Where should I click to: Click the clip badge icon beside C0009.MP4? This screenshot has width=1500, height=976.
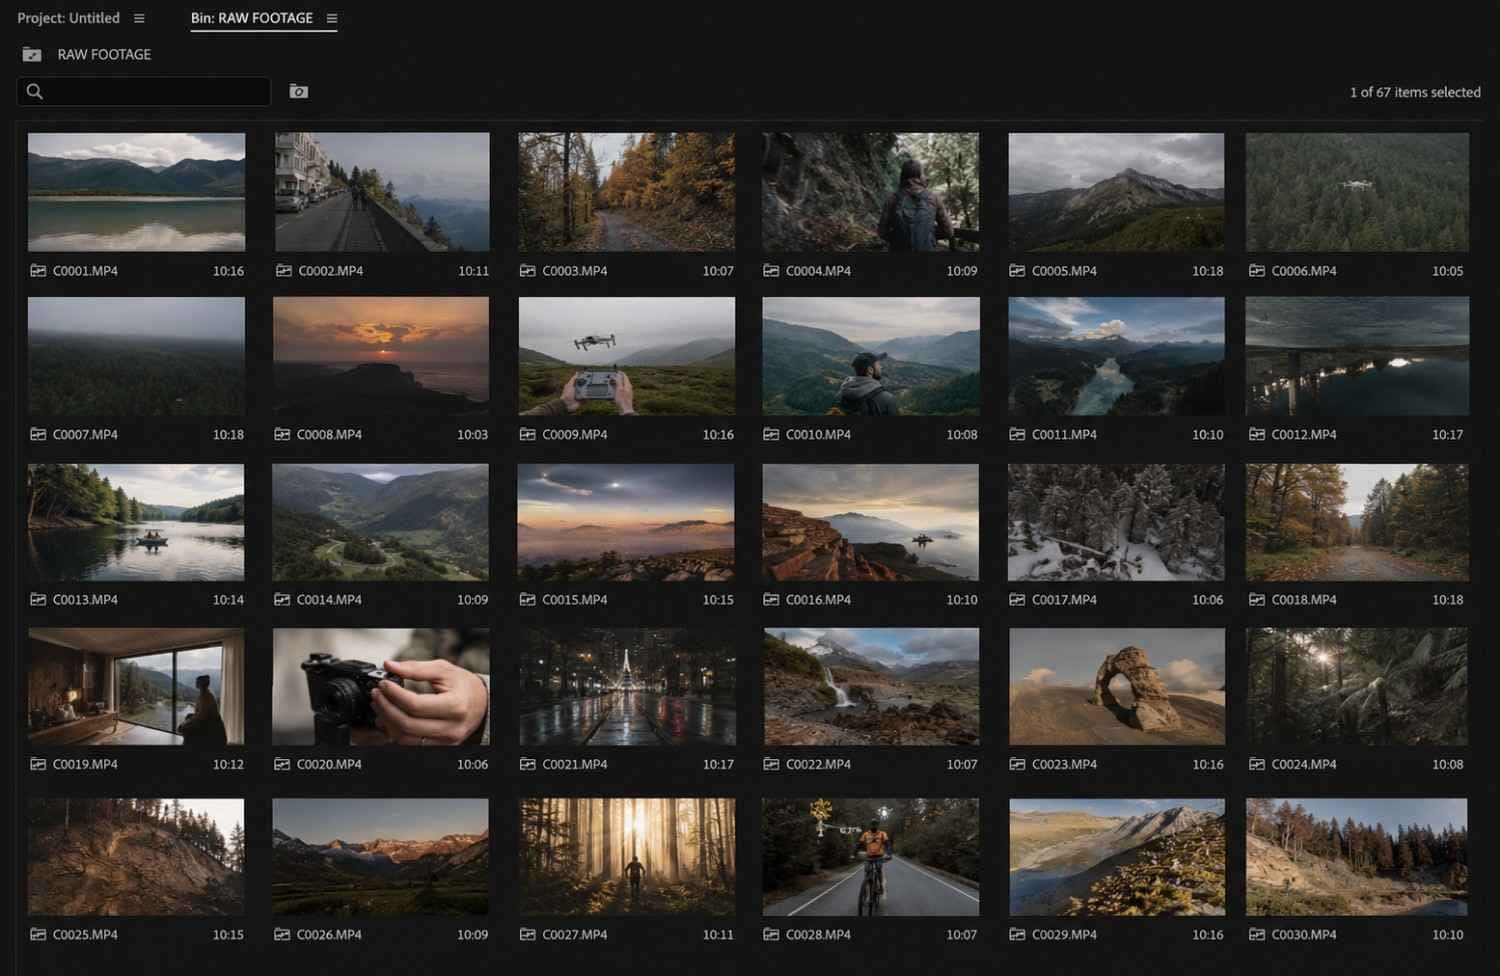(x=527, y=435)
